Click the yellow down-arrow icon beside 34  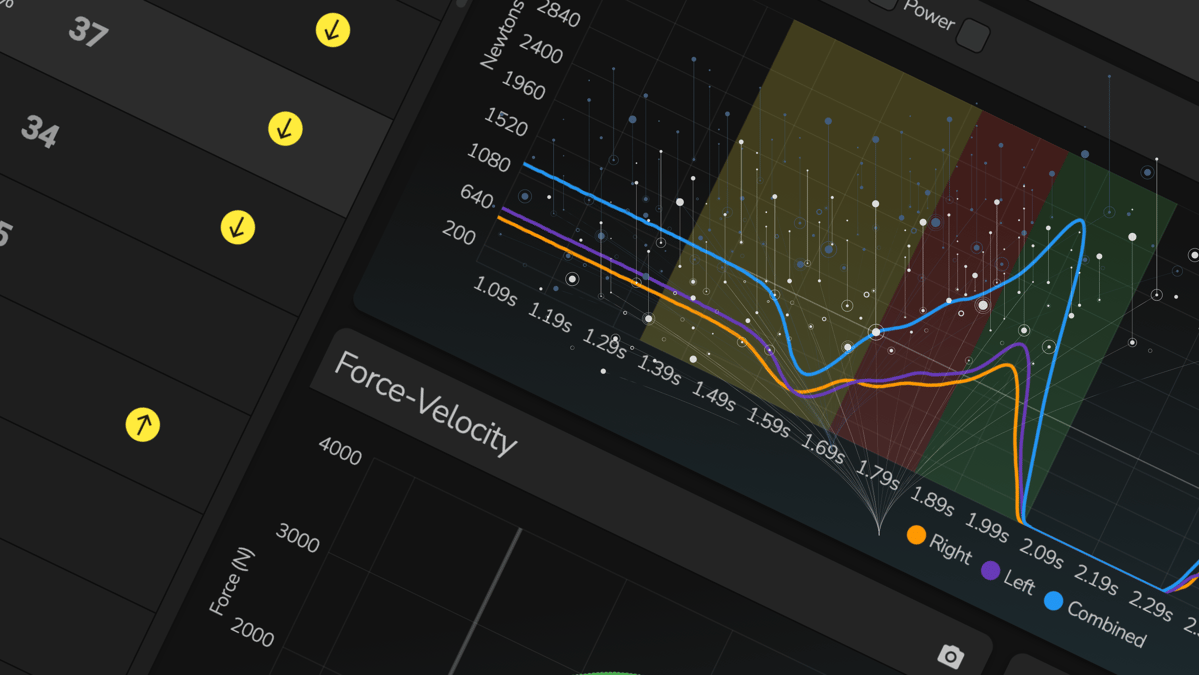click(x=285, y=128)
